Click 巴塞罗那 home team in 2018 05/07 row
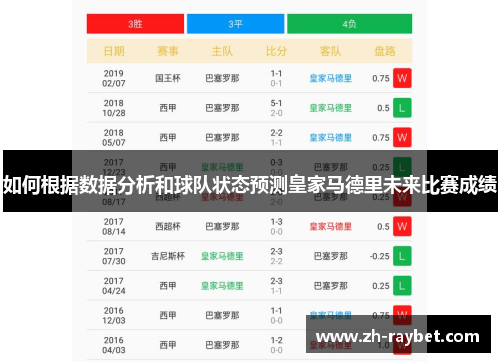Viewport: 500px width, 362px height. pyautogui.click(x=222, y=138)
